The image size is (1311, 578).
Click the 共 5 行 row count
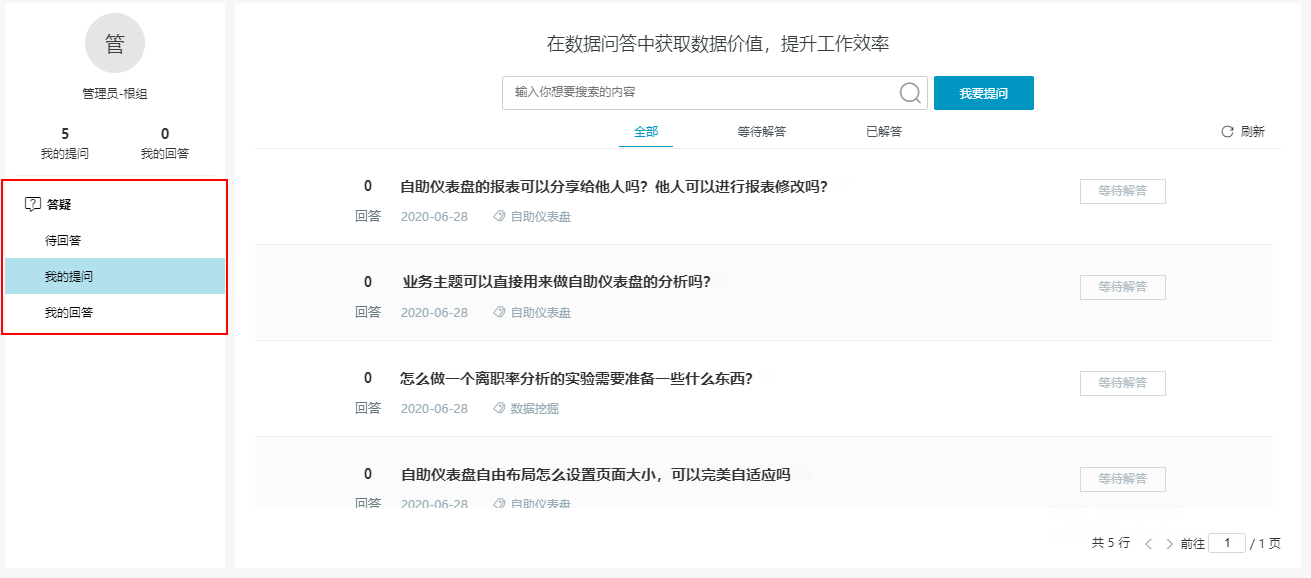pos(1110,543)
